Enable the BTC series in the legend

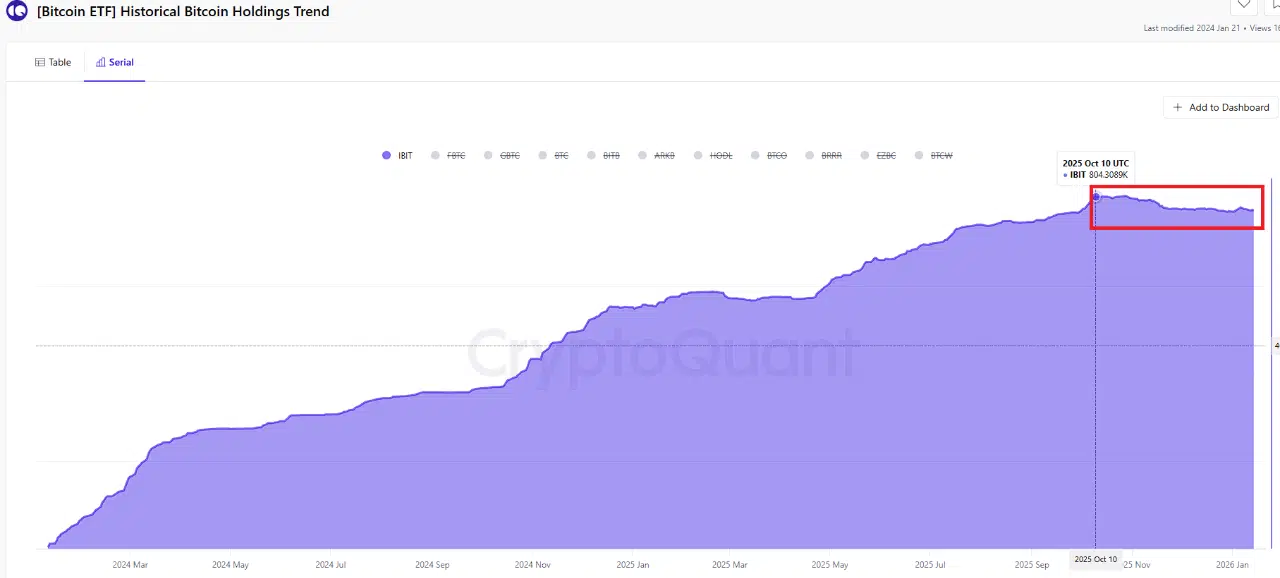(x=555, y=155)
